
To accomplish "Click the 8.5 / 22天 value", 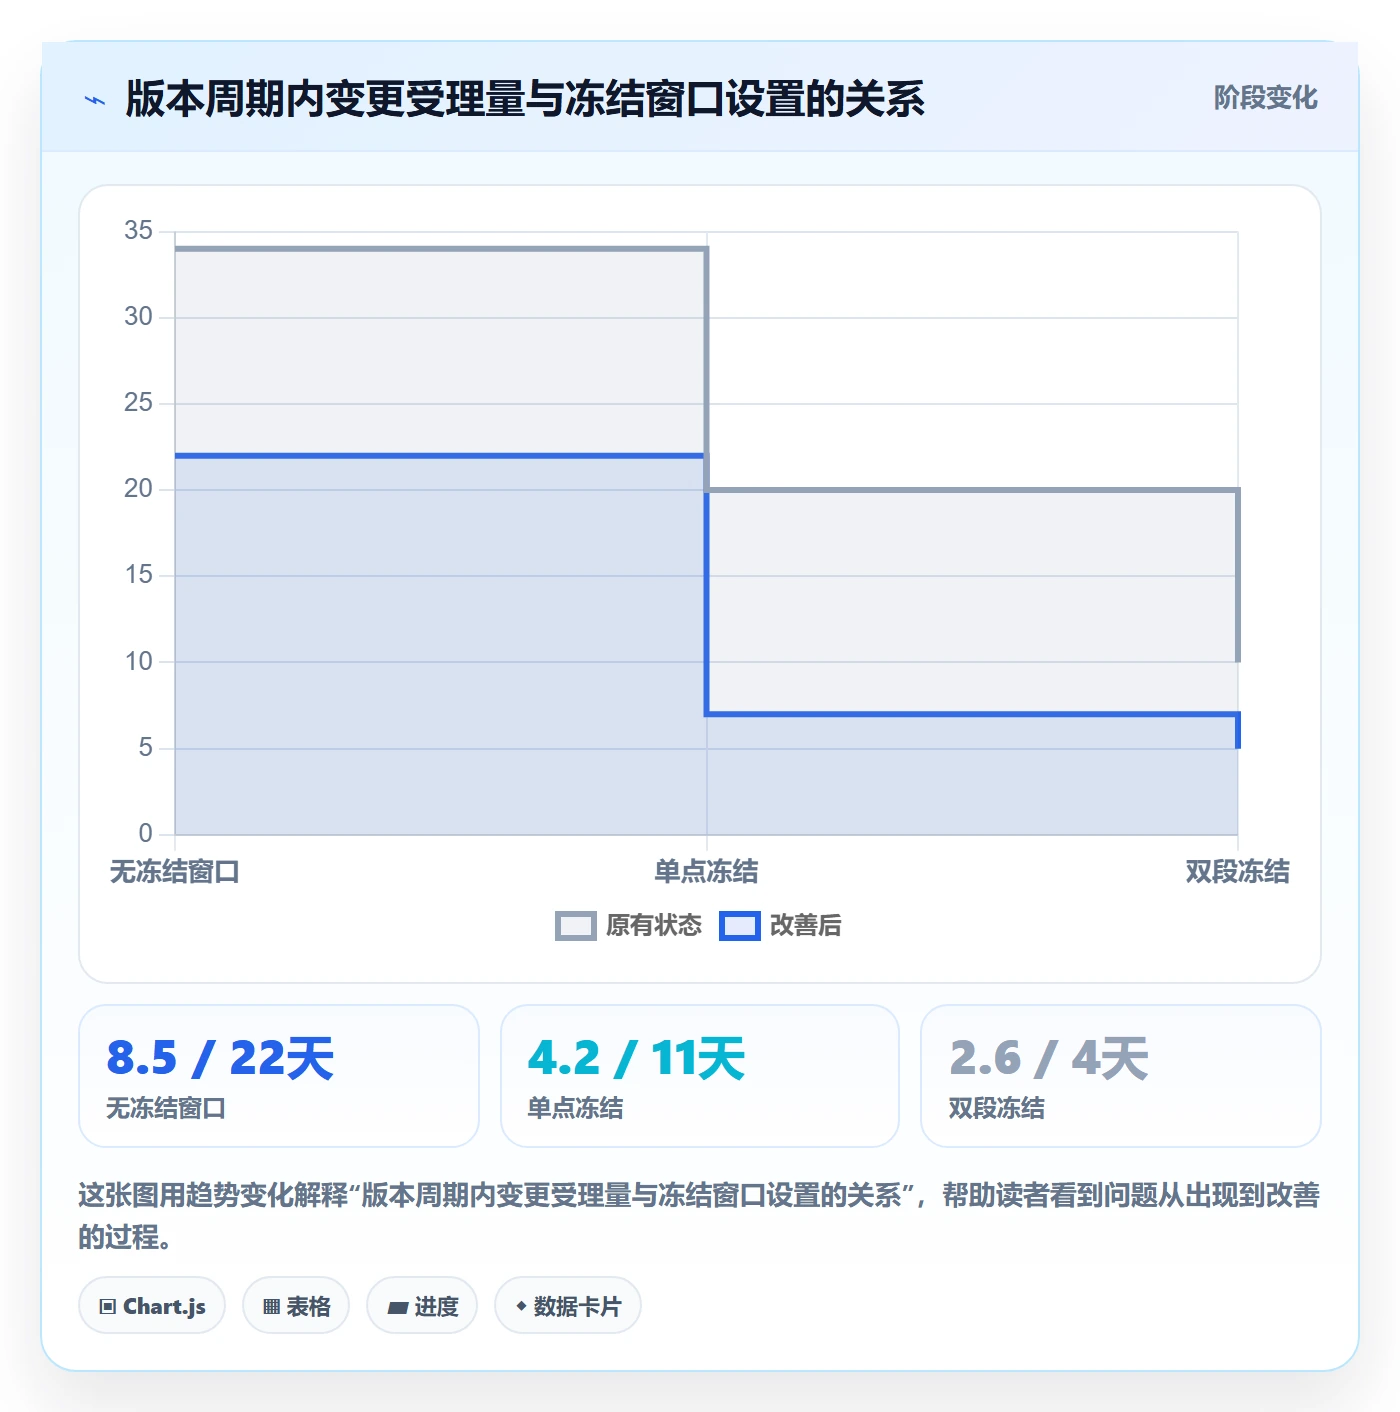I will tap(220, 1058).
